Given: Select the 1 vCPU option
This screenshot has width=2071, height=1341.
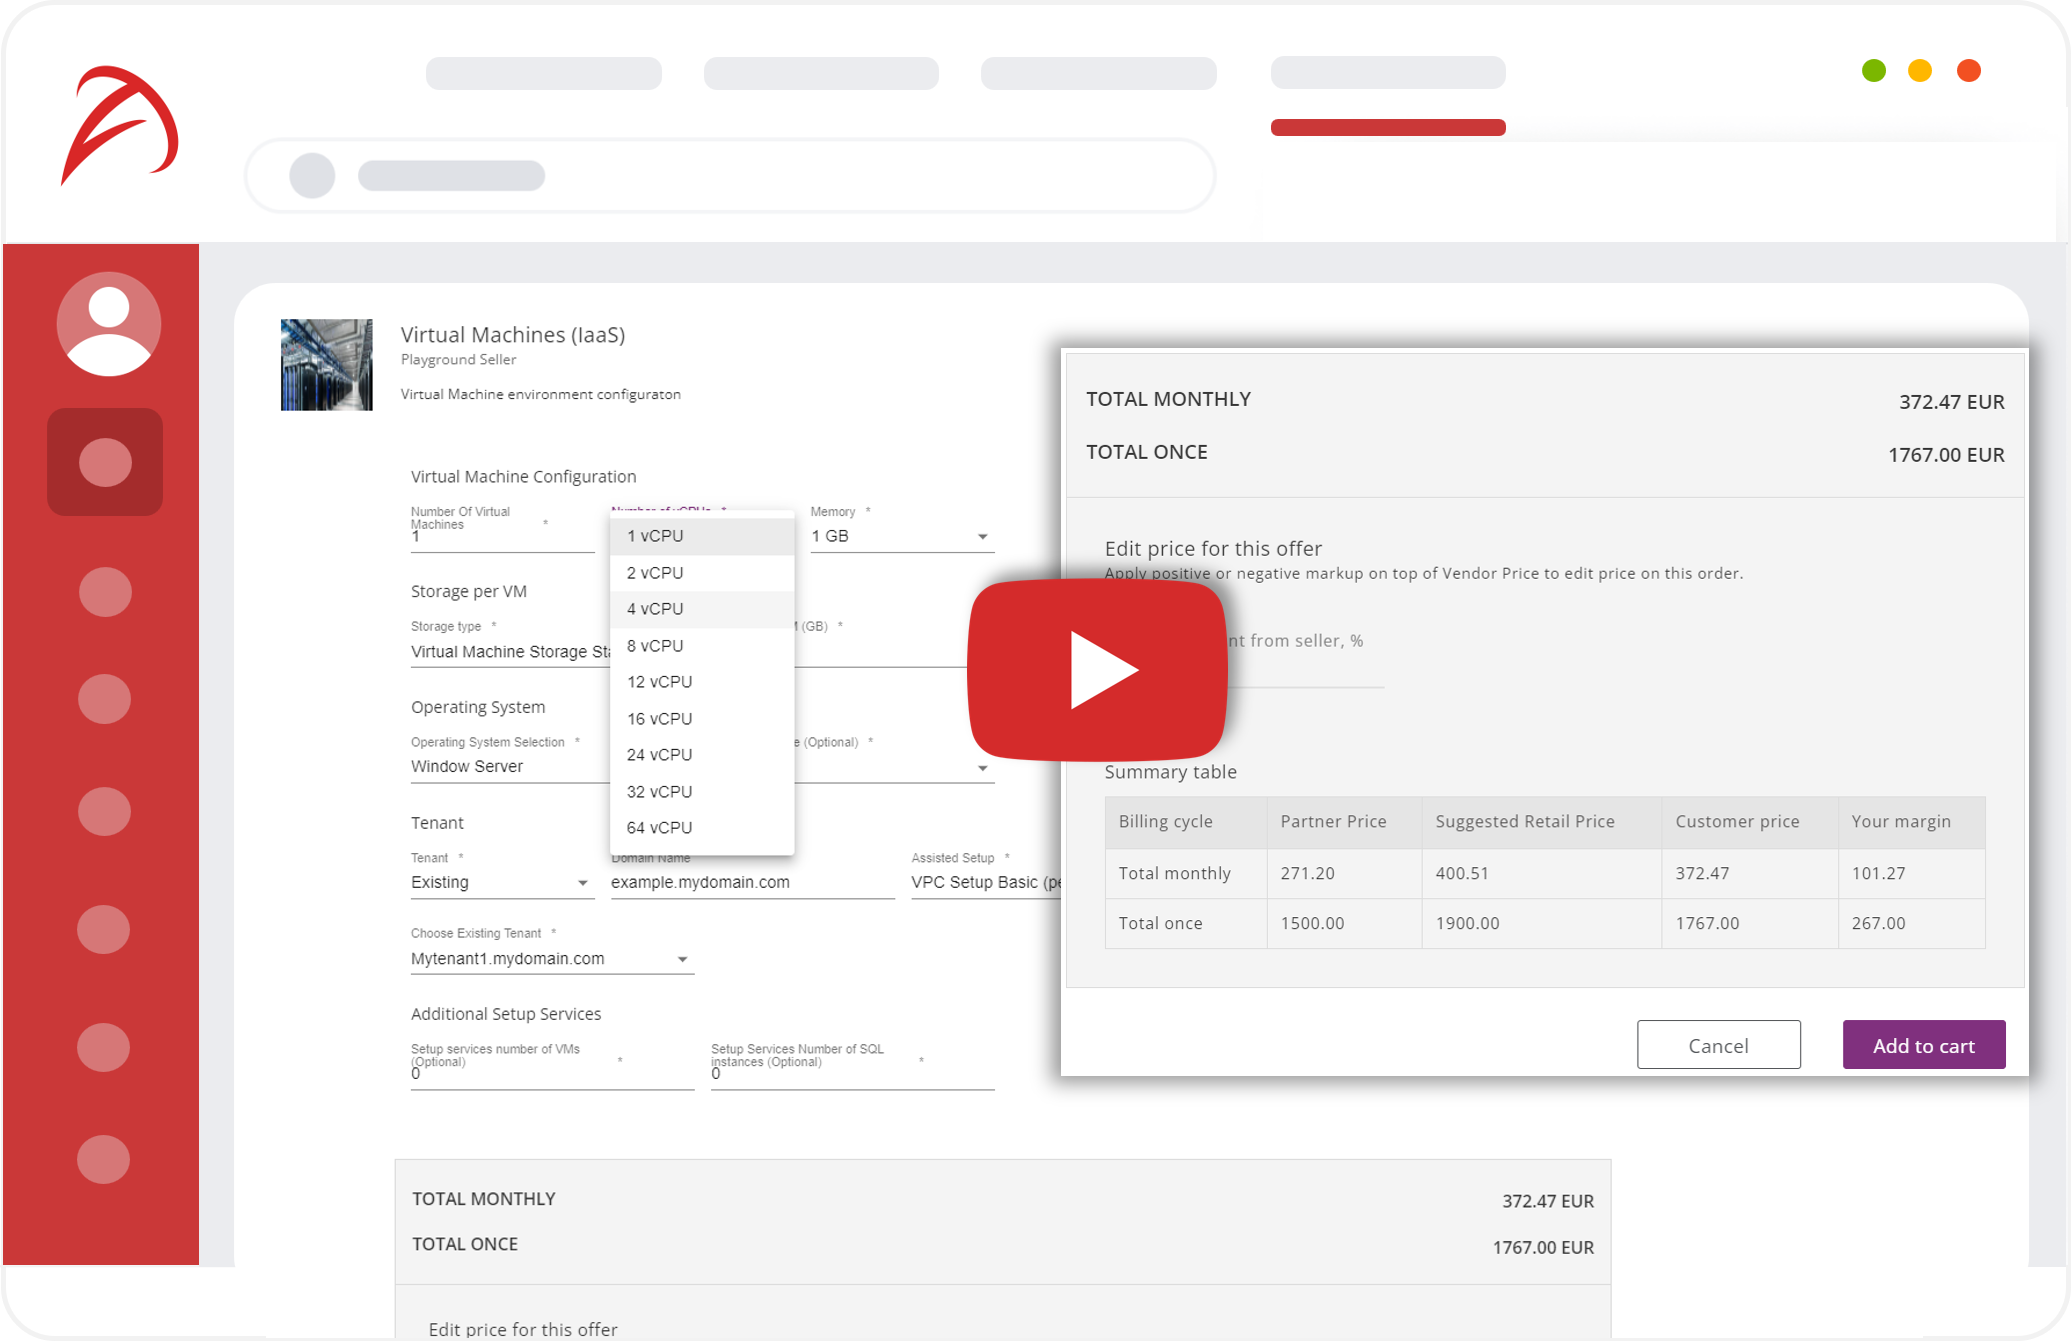Looking at the screenshot, I should click(702, 536).
